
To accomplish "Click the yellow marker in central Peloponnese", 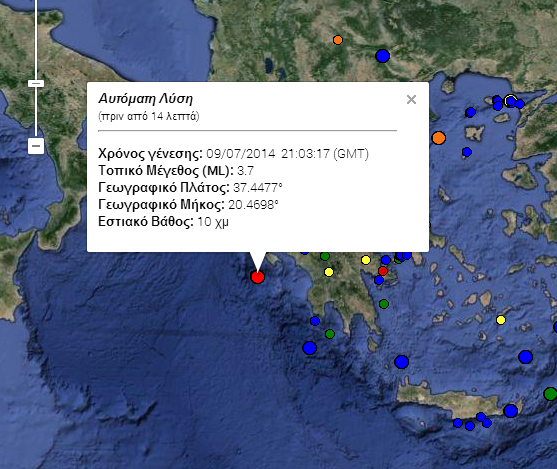I will pyautogui.click(x=329, y=272).
